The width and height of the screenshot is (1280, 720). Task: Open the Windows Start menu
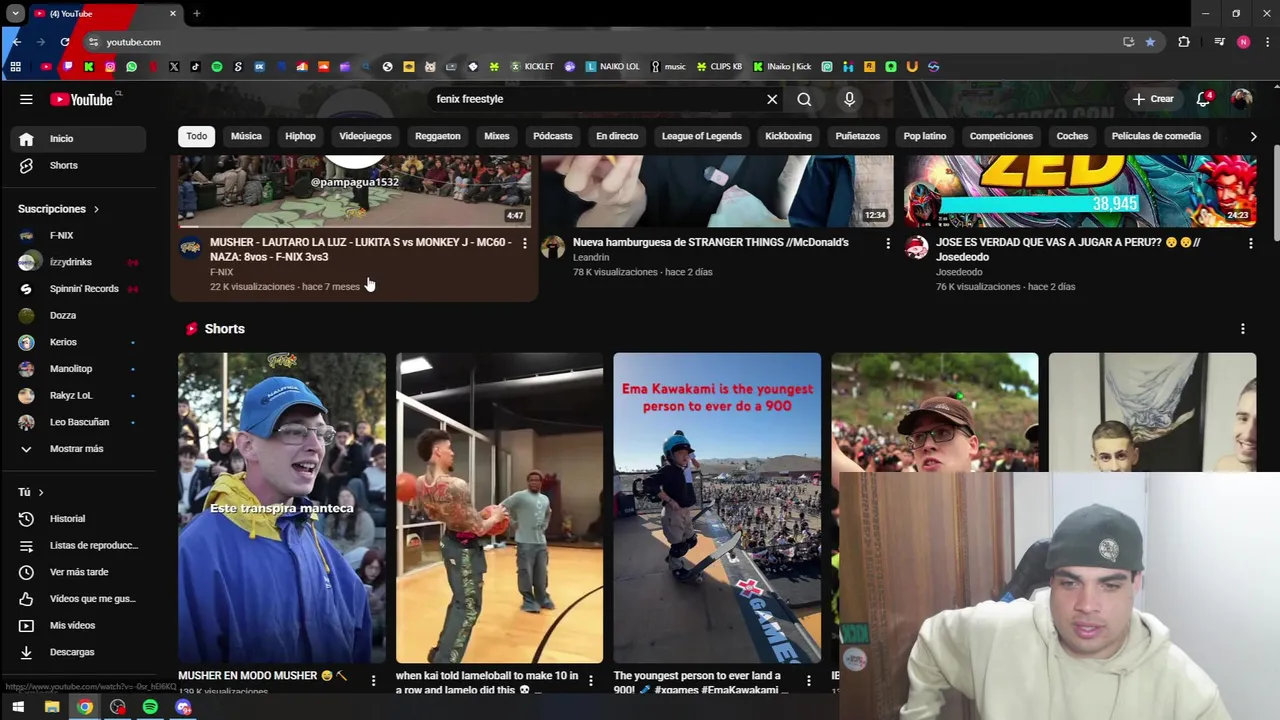[x=18, y=707]
